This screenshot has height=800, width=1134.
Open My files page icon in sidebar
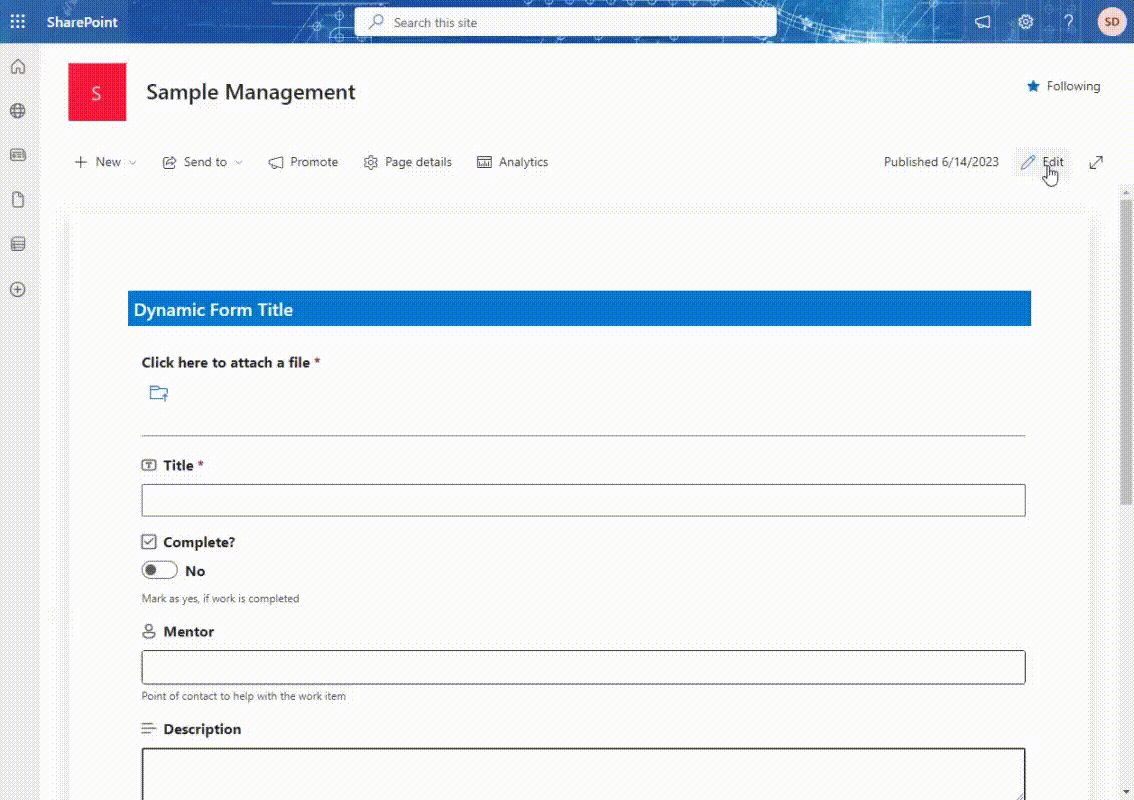click(18, 200)
